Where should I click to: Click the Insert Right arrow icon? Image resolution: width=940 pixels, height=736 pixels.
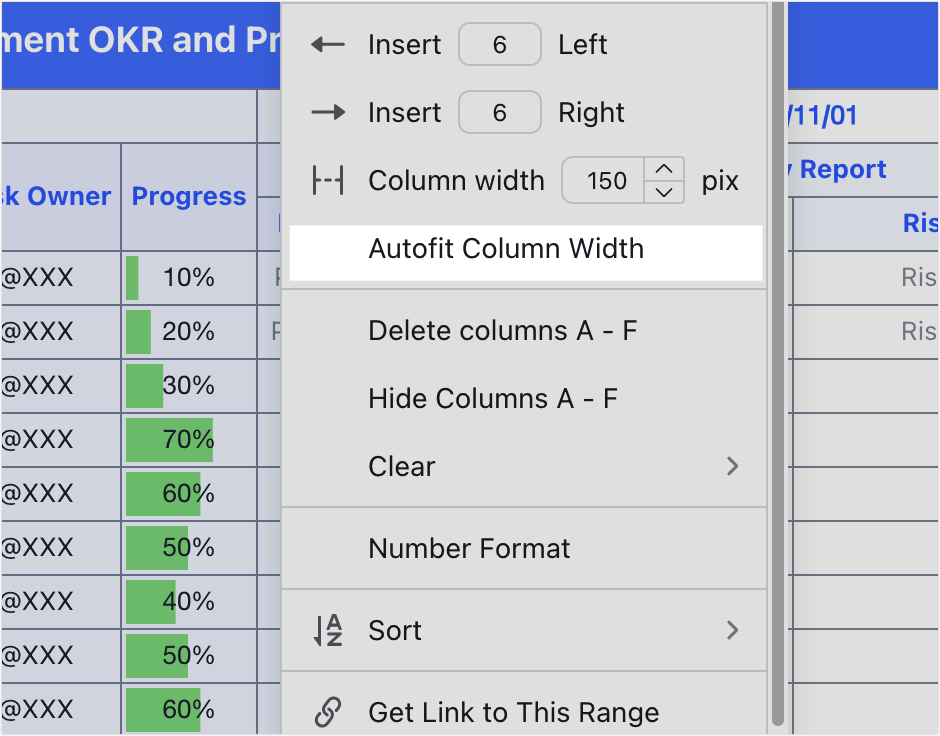(328, 112)
